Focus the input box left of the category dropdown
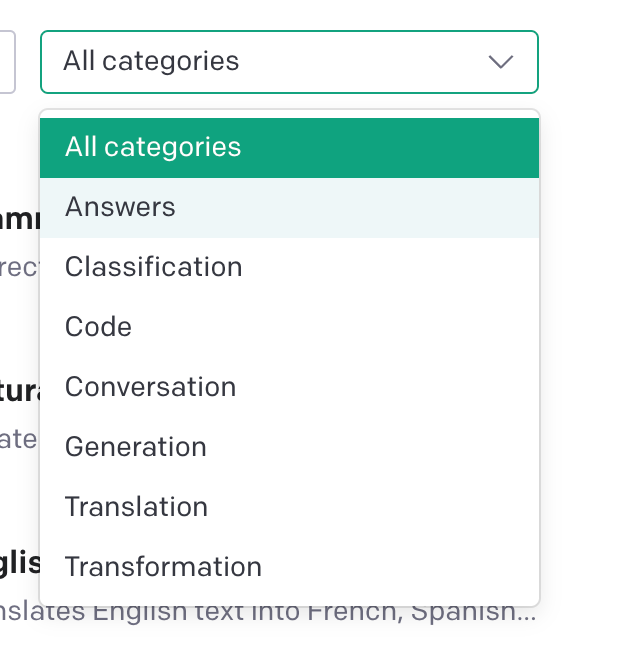The image size is (626, 652). coord(7,62)
